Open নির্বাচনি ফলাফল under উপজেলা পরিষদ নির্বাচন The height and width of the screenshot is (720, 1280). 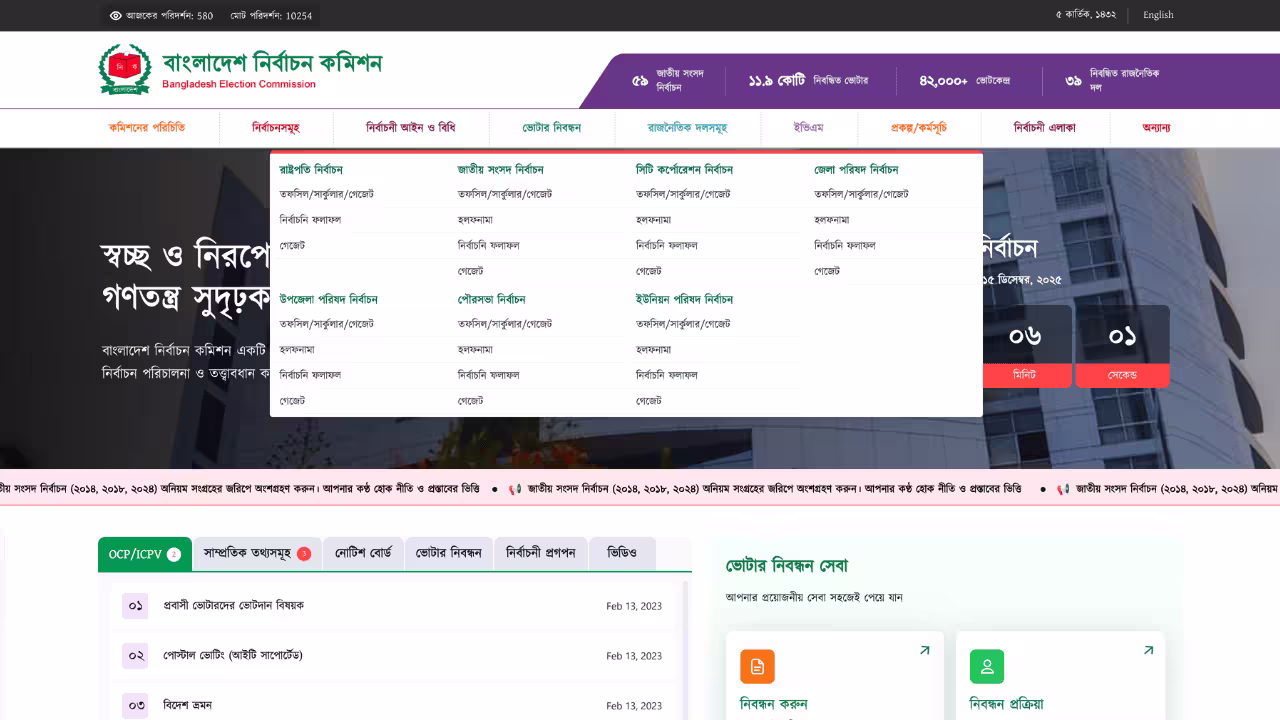click(310, 375)
